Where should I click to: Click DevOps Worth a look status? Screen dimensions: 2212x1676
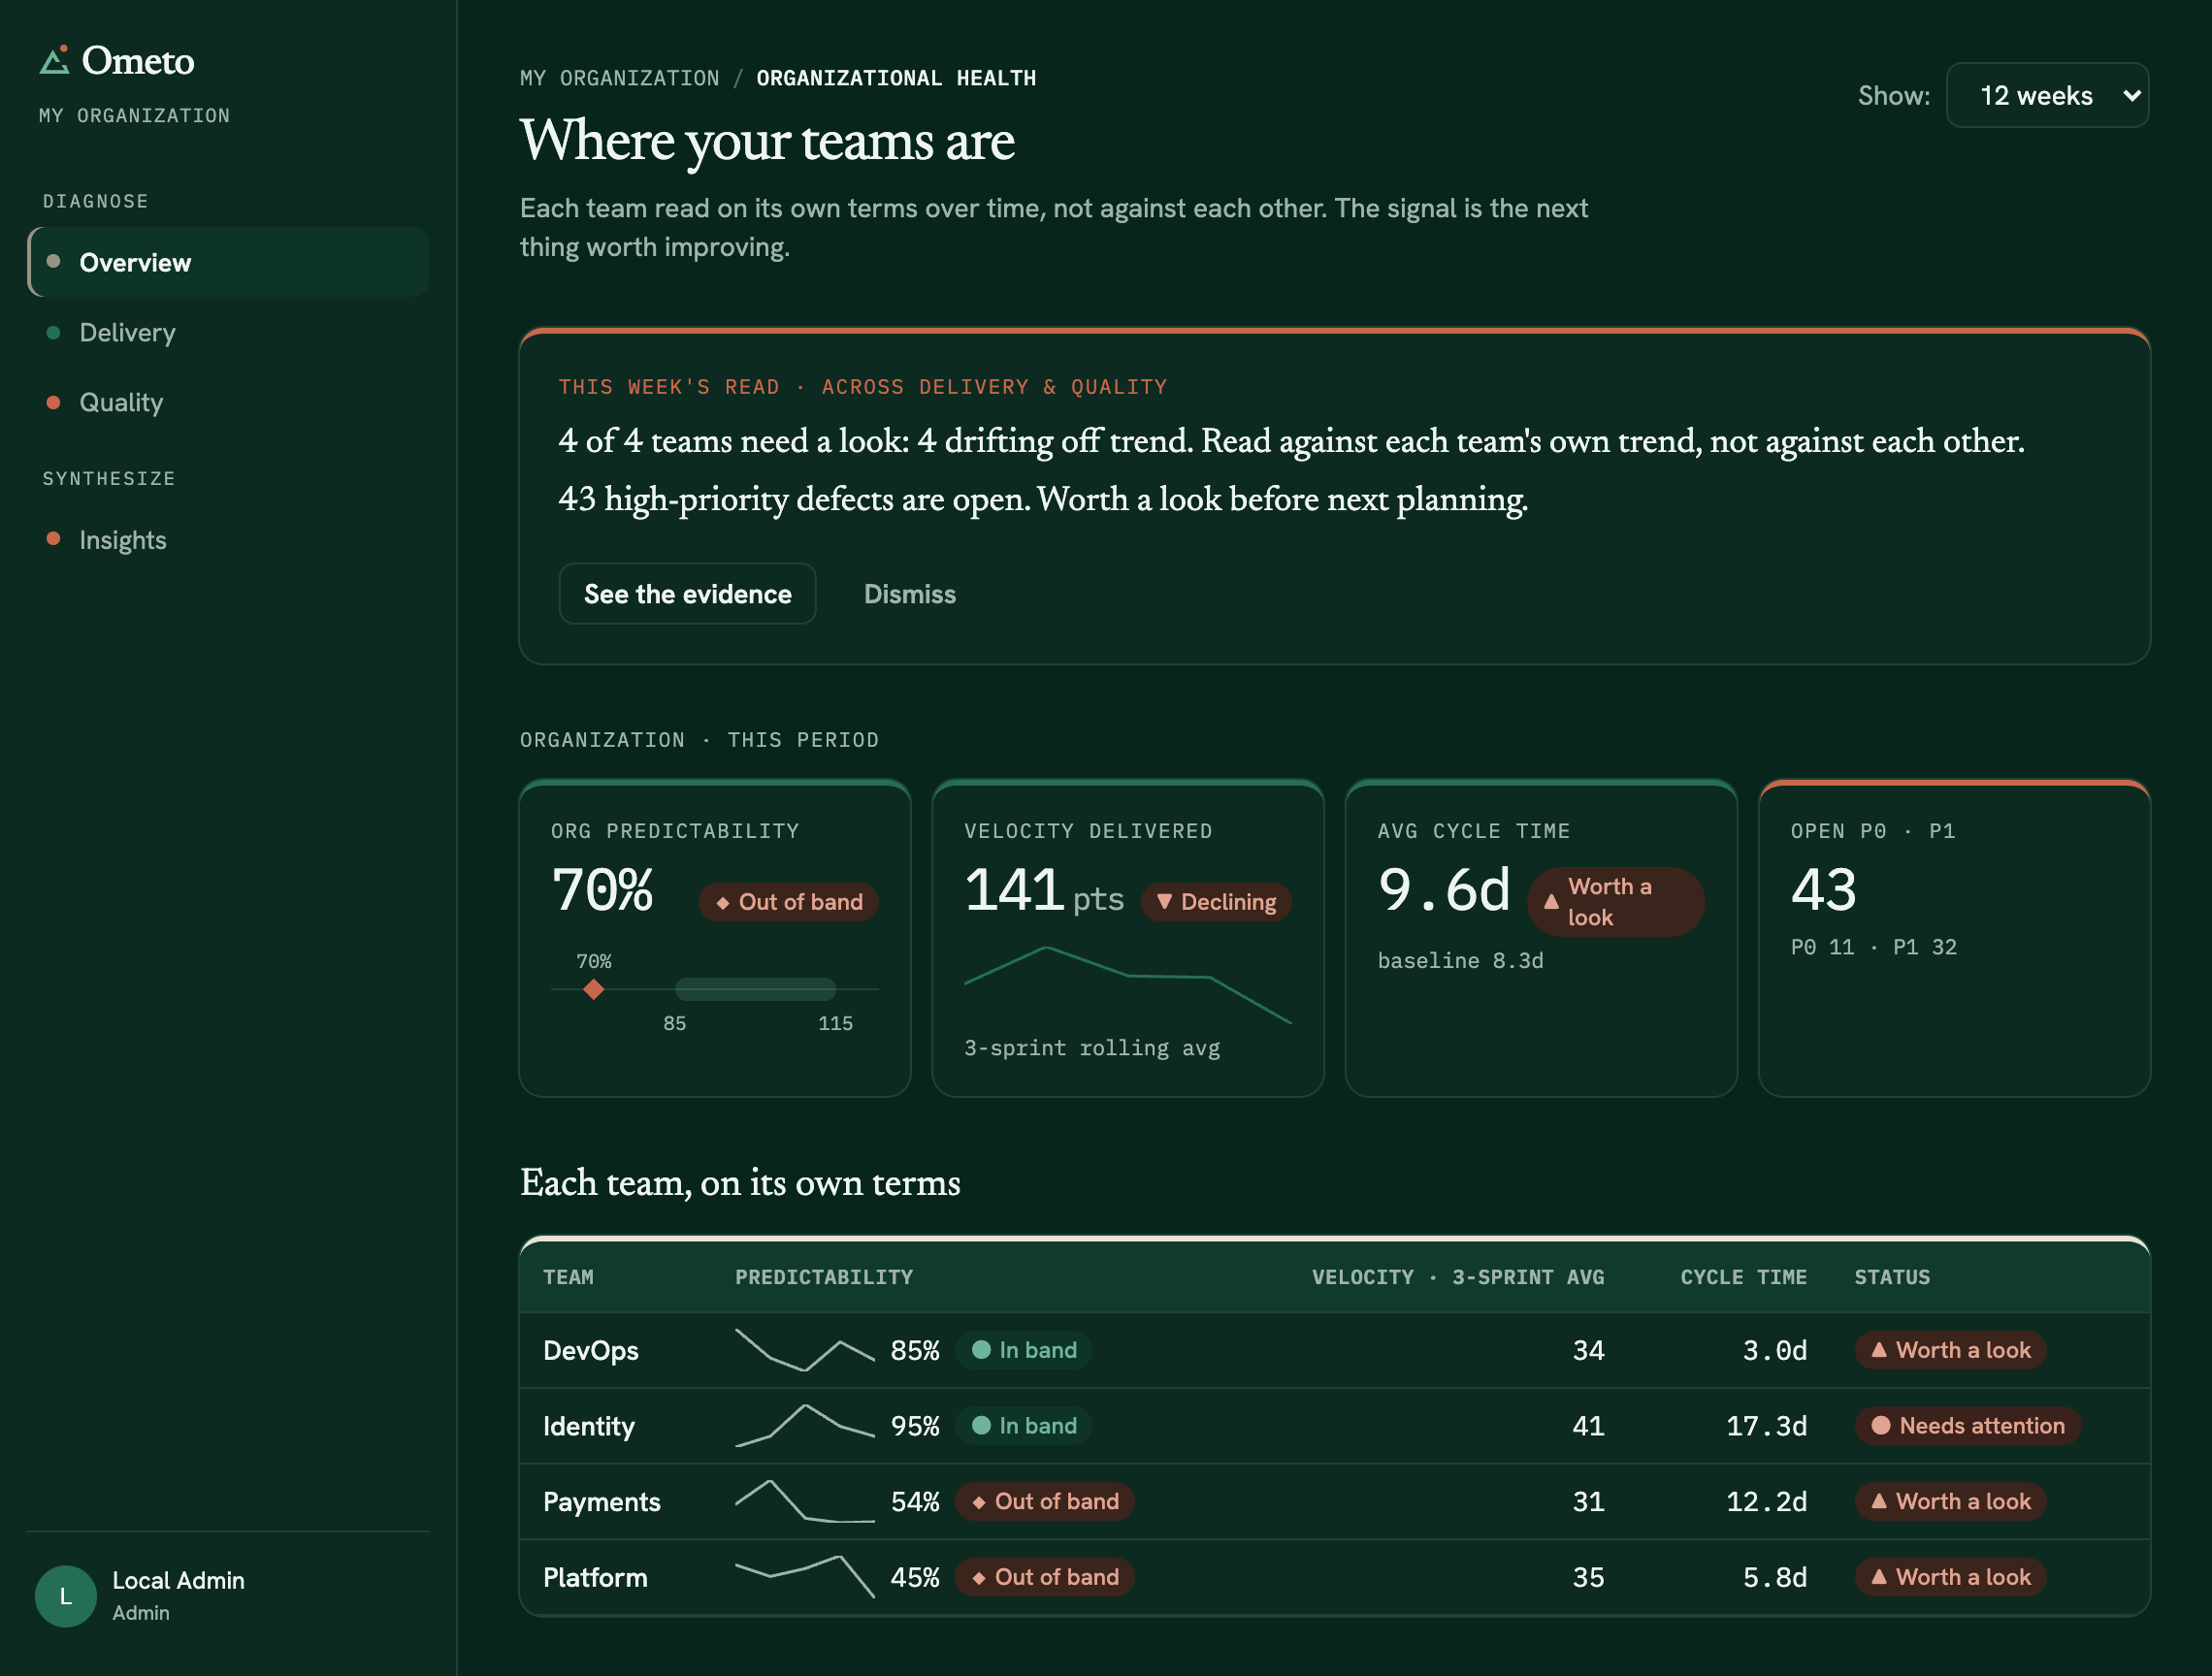(1950, 1350)
